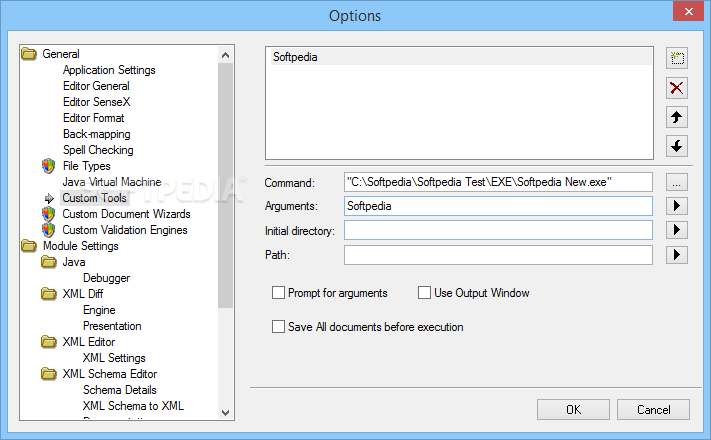The height and width of the screenshot is (440, 711).
Task: Click the Module Settings folder icon
Action: pos(29,246)
